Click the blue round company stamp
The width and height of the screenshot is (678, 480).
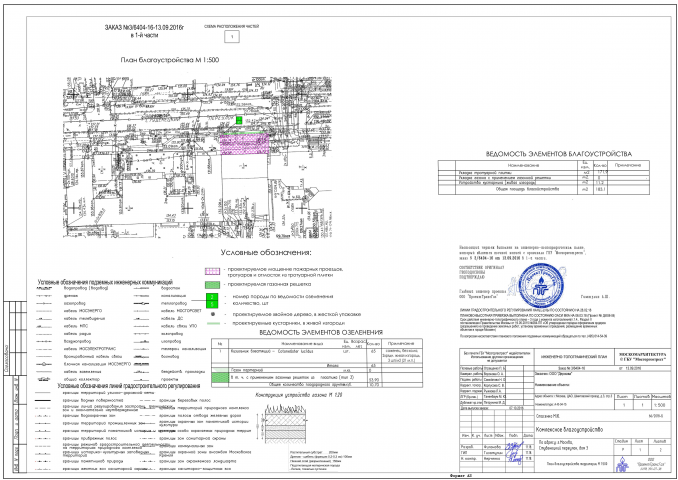pos(540,286)
